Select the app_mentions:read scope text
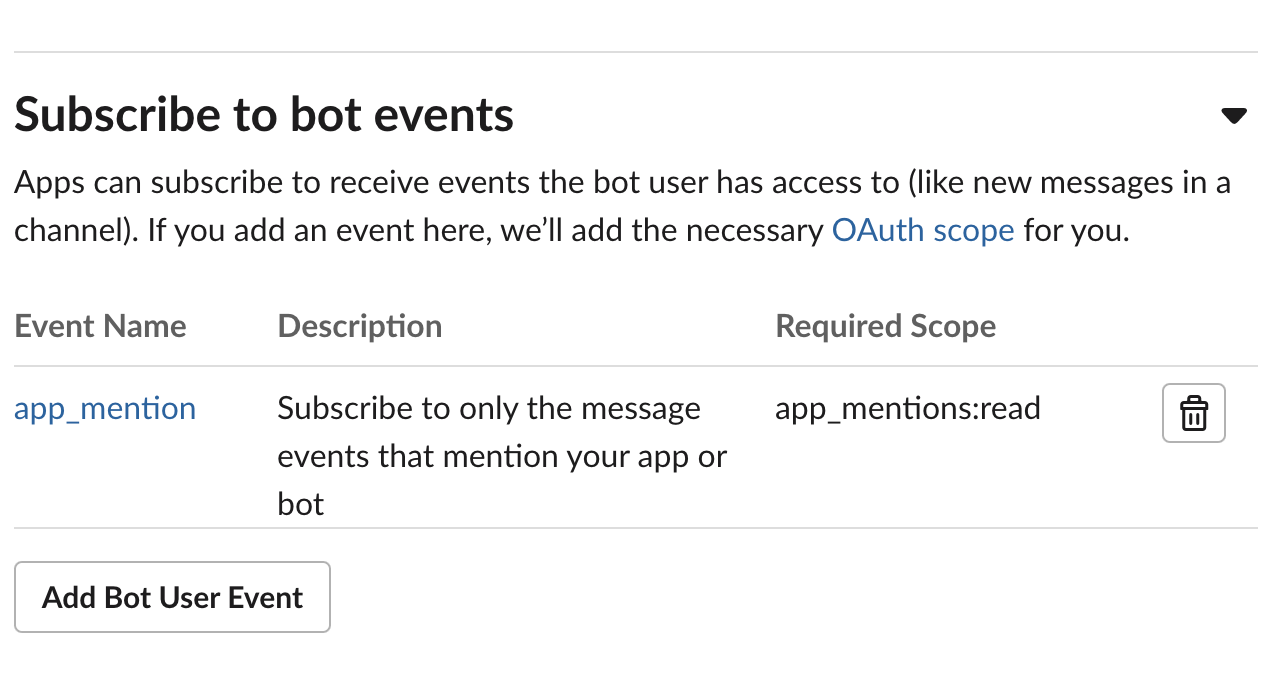 tap(907, 408)
